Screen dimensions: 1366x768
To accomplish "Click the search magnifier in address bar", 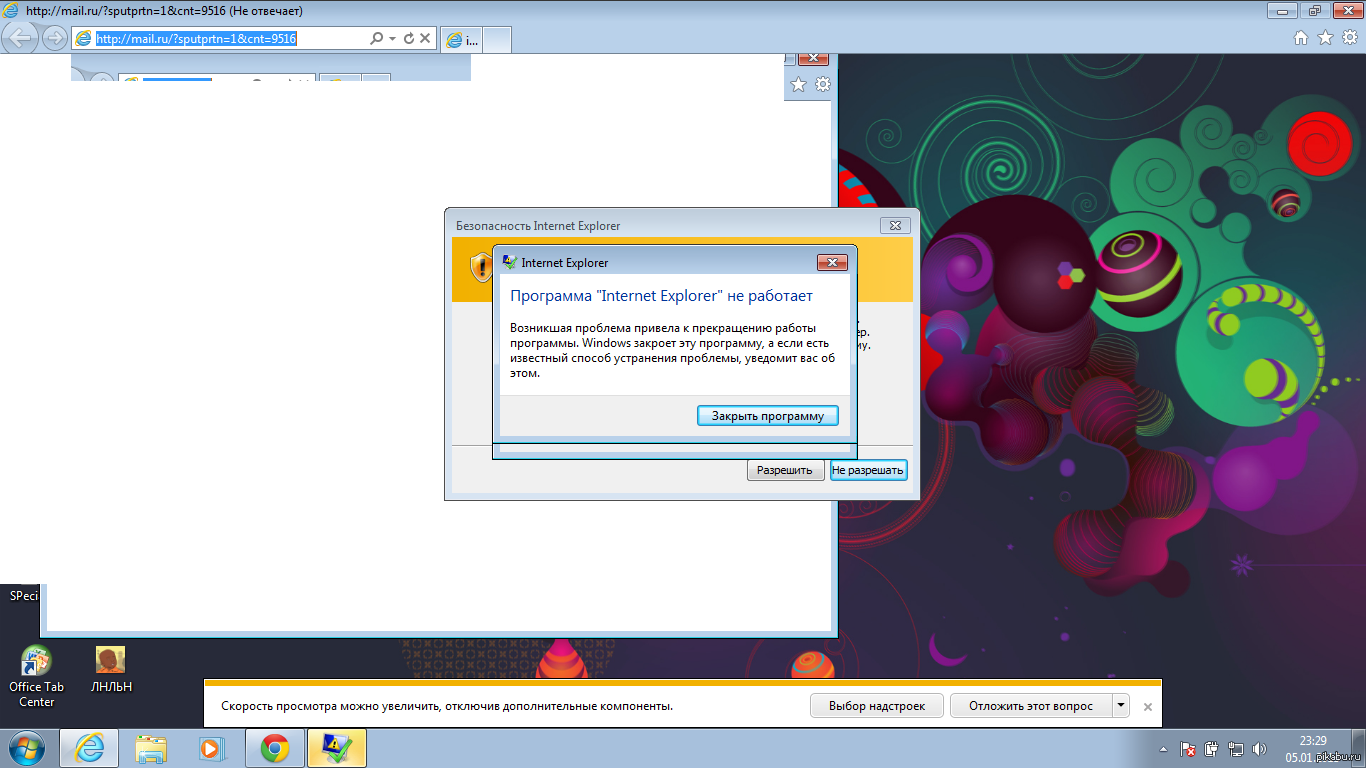I will (377, 38).
